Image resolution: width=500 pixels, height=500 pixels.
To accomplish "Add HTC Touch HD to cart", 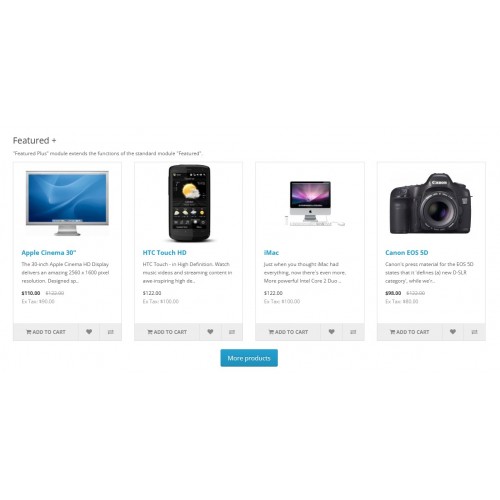I will (x=167, y=332).
